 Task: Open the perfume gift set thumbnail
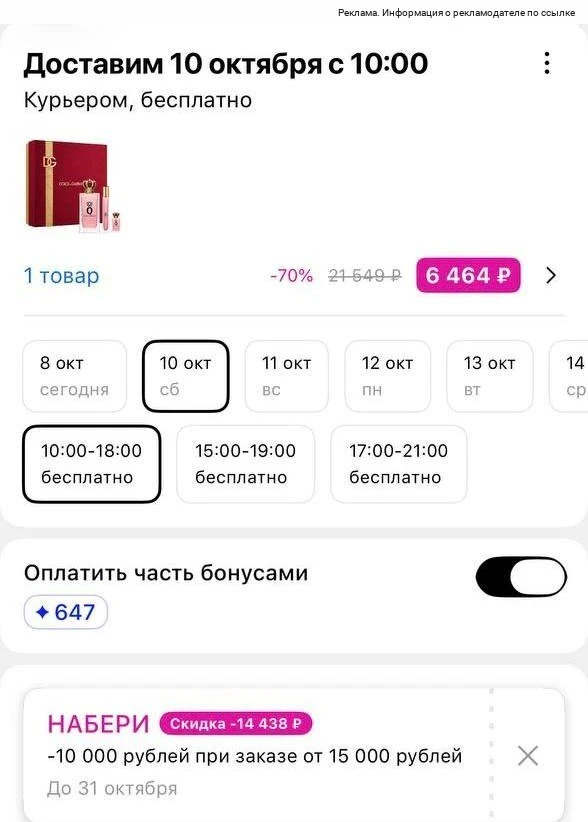(x=73, y=185)
